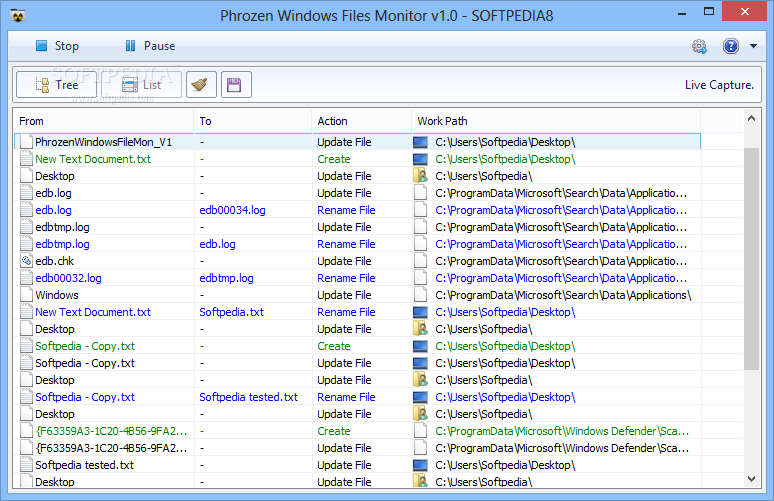Select green {F63359A3-1C20-4B56-9FA2... Create entry
The width and height of the screenshot is (774, 501).
click(111, 431)
